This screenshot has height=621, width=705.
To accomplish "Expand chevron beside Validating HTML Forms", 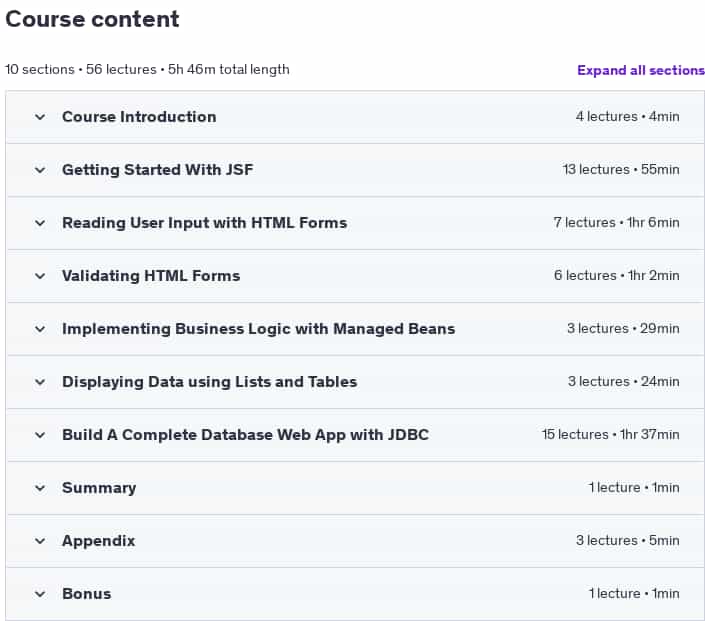I will pos(40,276).
